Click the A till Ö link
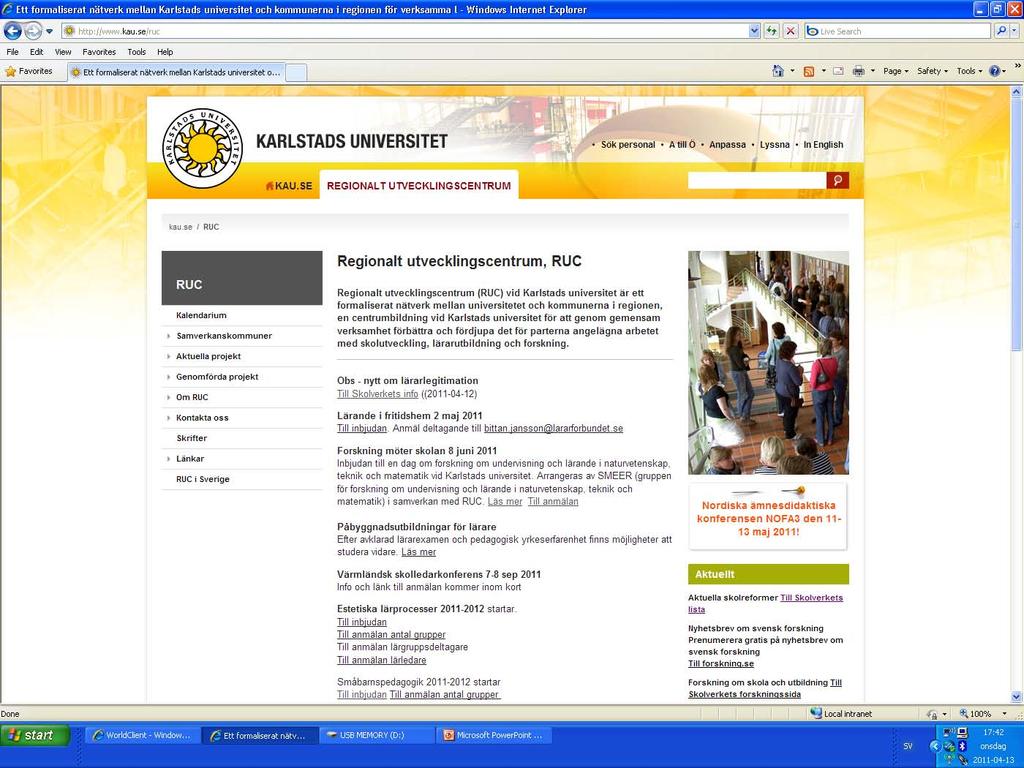The height and width of the screenshot is (768, 1024). [x=682, y=144]
